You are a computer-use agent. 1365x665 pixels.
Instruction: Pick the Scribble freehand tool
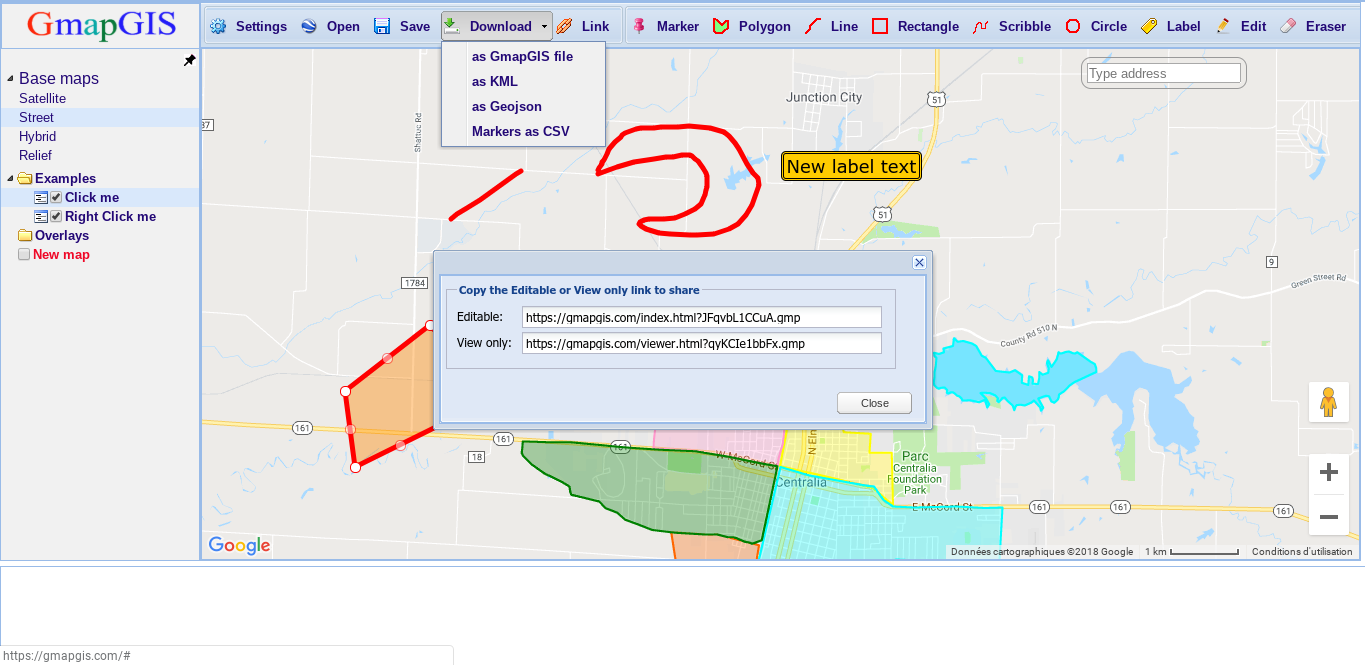click(1012, 27)
